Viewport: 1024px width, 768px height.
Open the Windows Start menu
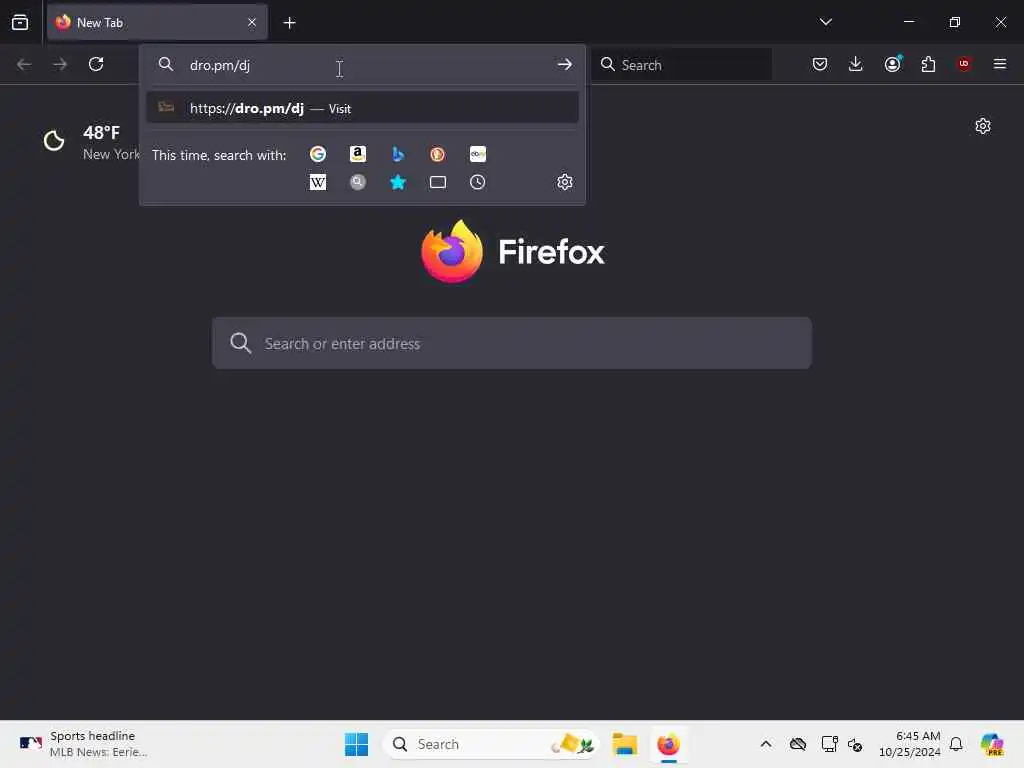(357, 744)
